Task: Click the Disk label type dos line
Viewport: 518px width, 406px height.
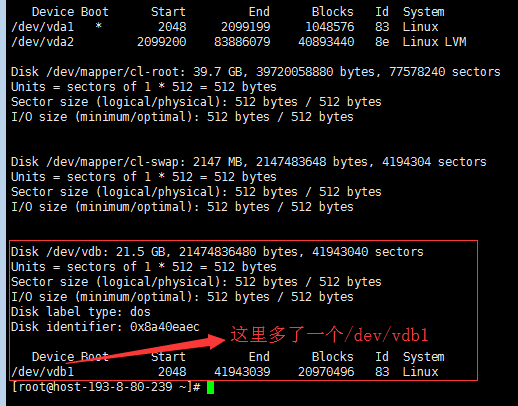Action: (81, 312)
